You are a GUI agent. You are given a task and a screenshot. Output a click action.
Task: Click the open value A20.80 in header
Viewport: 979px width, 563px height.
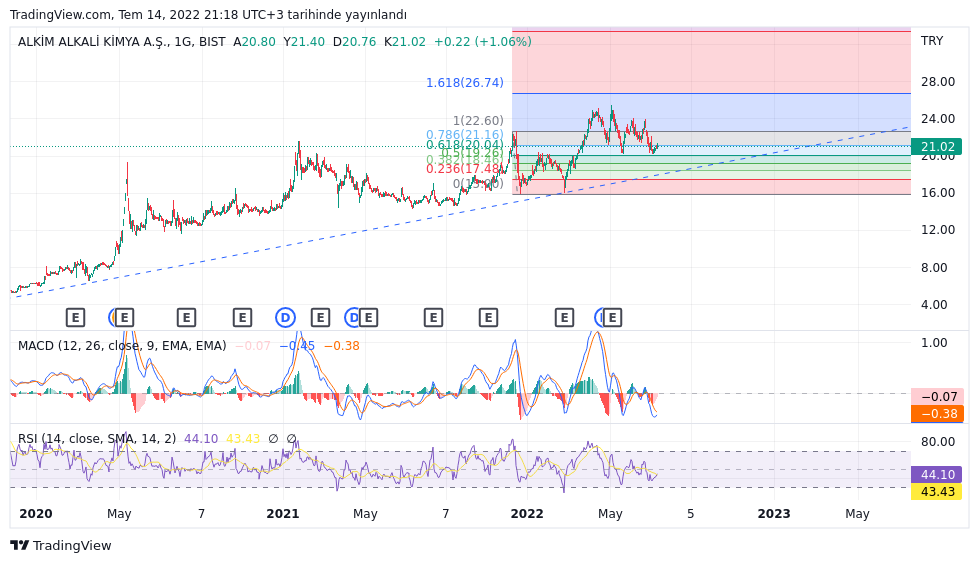pyautogui.click(x=254, y=42)
